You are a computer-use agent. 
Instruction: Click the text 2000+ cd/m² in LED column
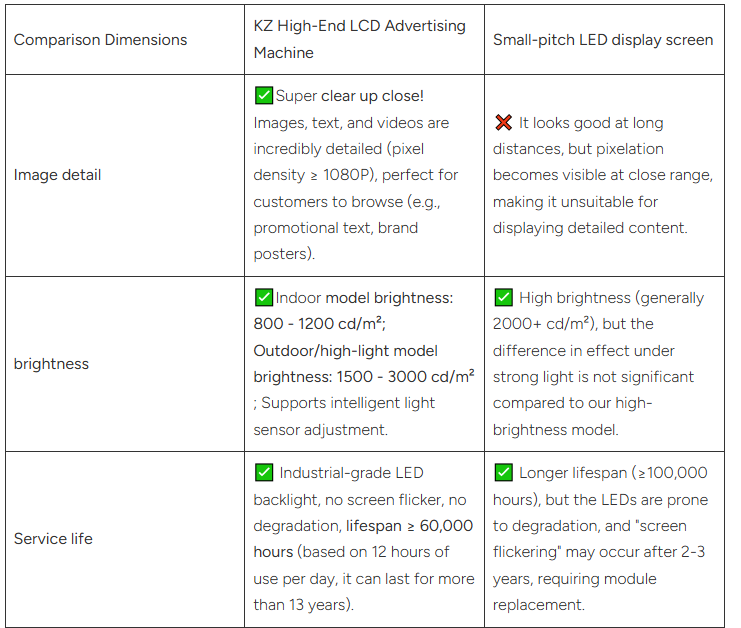pyautogui.click(x=541, y=324)
